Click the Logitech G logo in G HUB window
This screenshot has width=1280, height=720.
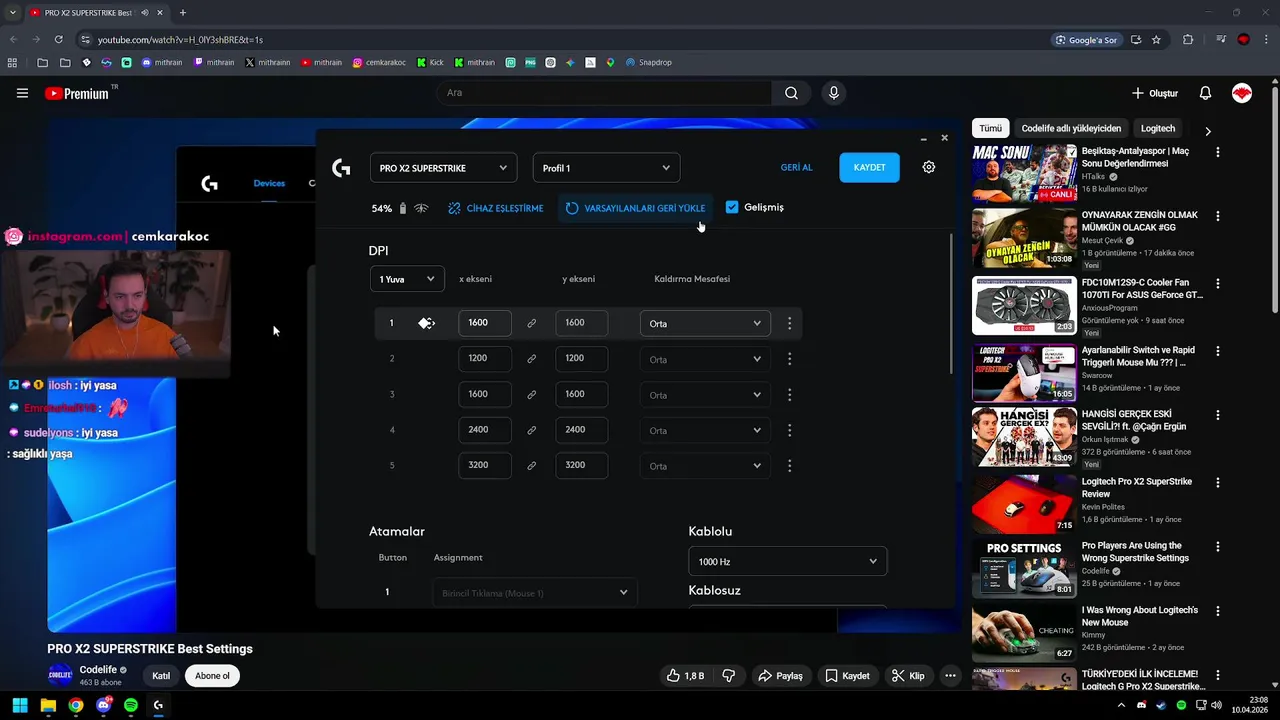pos(341,168)
